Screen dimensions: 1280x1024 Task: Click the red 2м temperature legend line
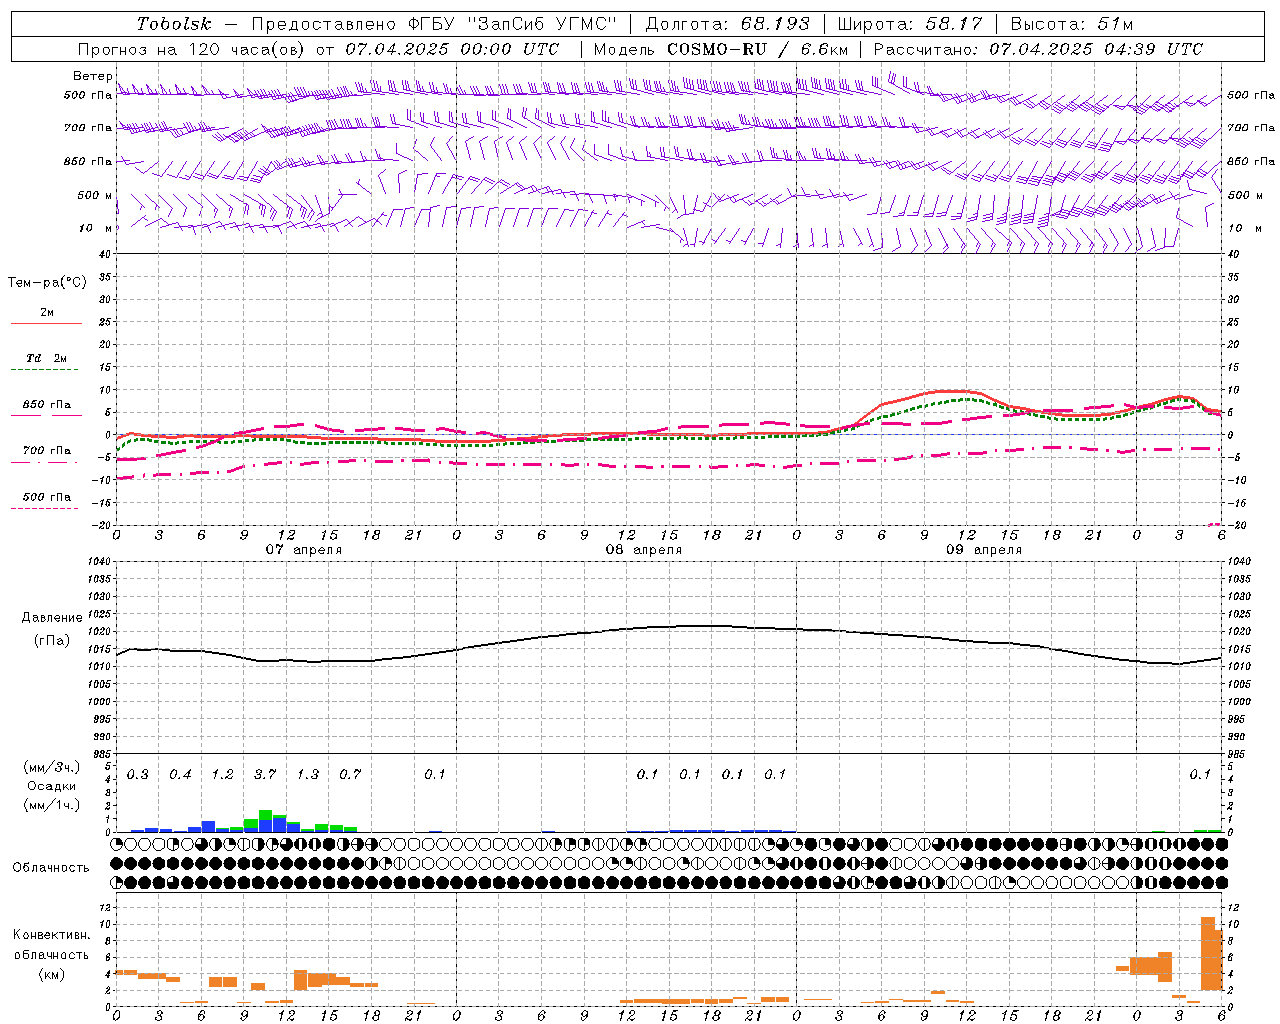point(46,324)
